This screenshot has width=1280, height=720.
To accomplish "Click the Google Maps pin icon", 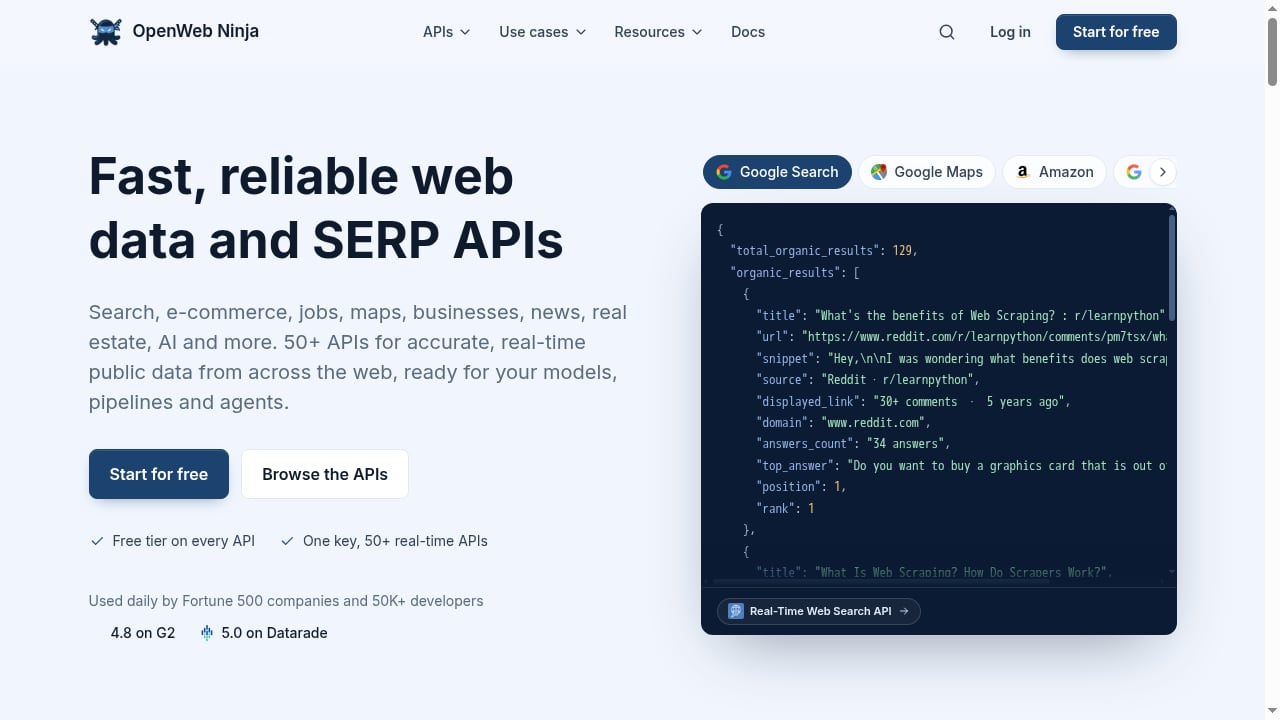I will pyautogui.click(x=879, y=172).
